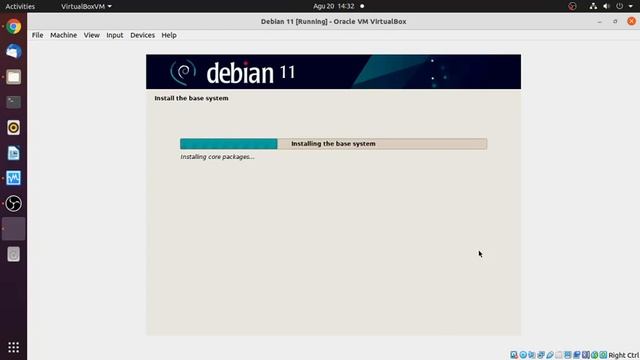The height and width of the screenshot is (360, 640).
Task: Open Terminal from the dock
Action: 13,102
